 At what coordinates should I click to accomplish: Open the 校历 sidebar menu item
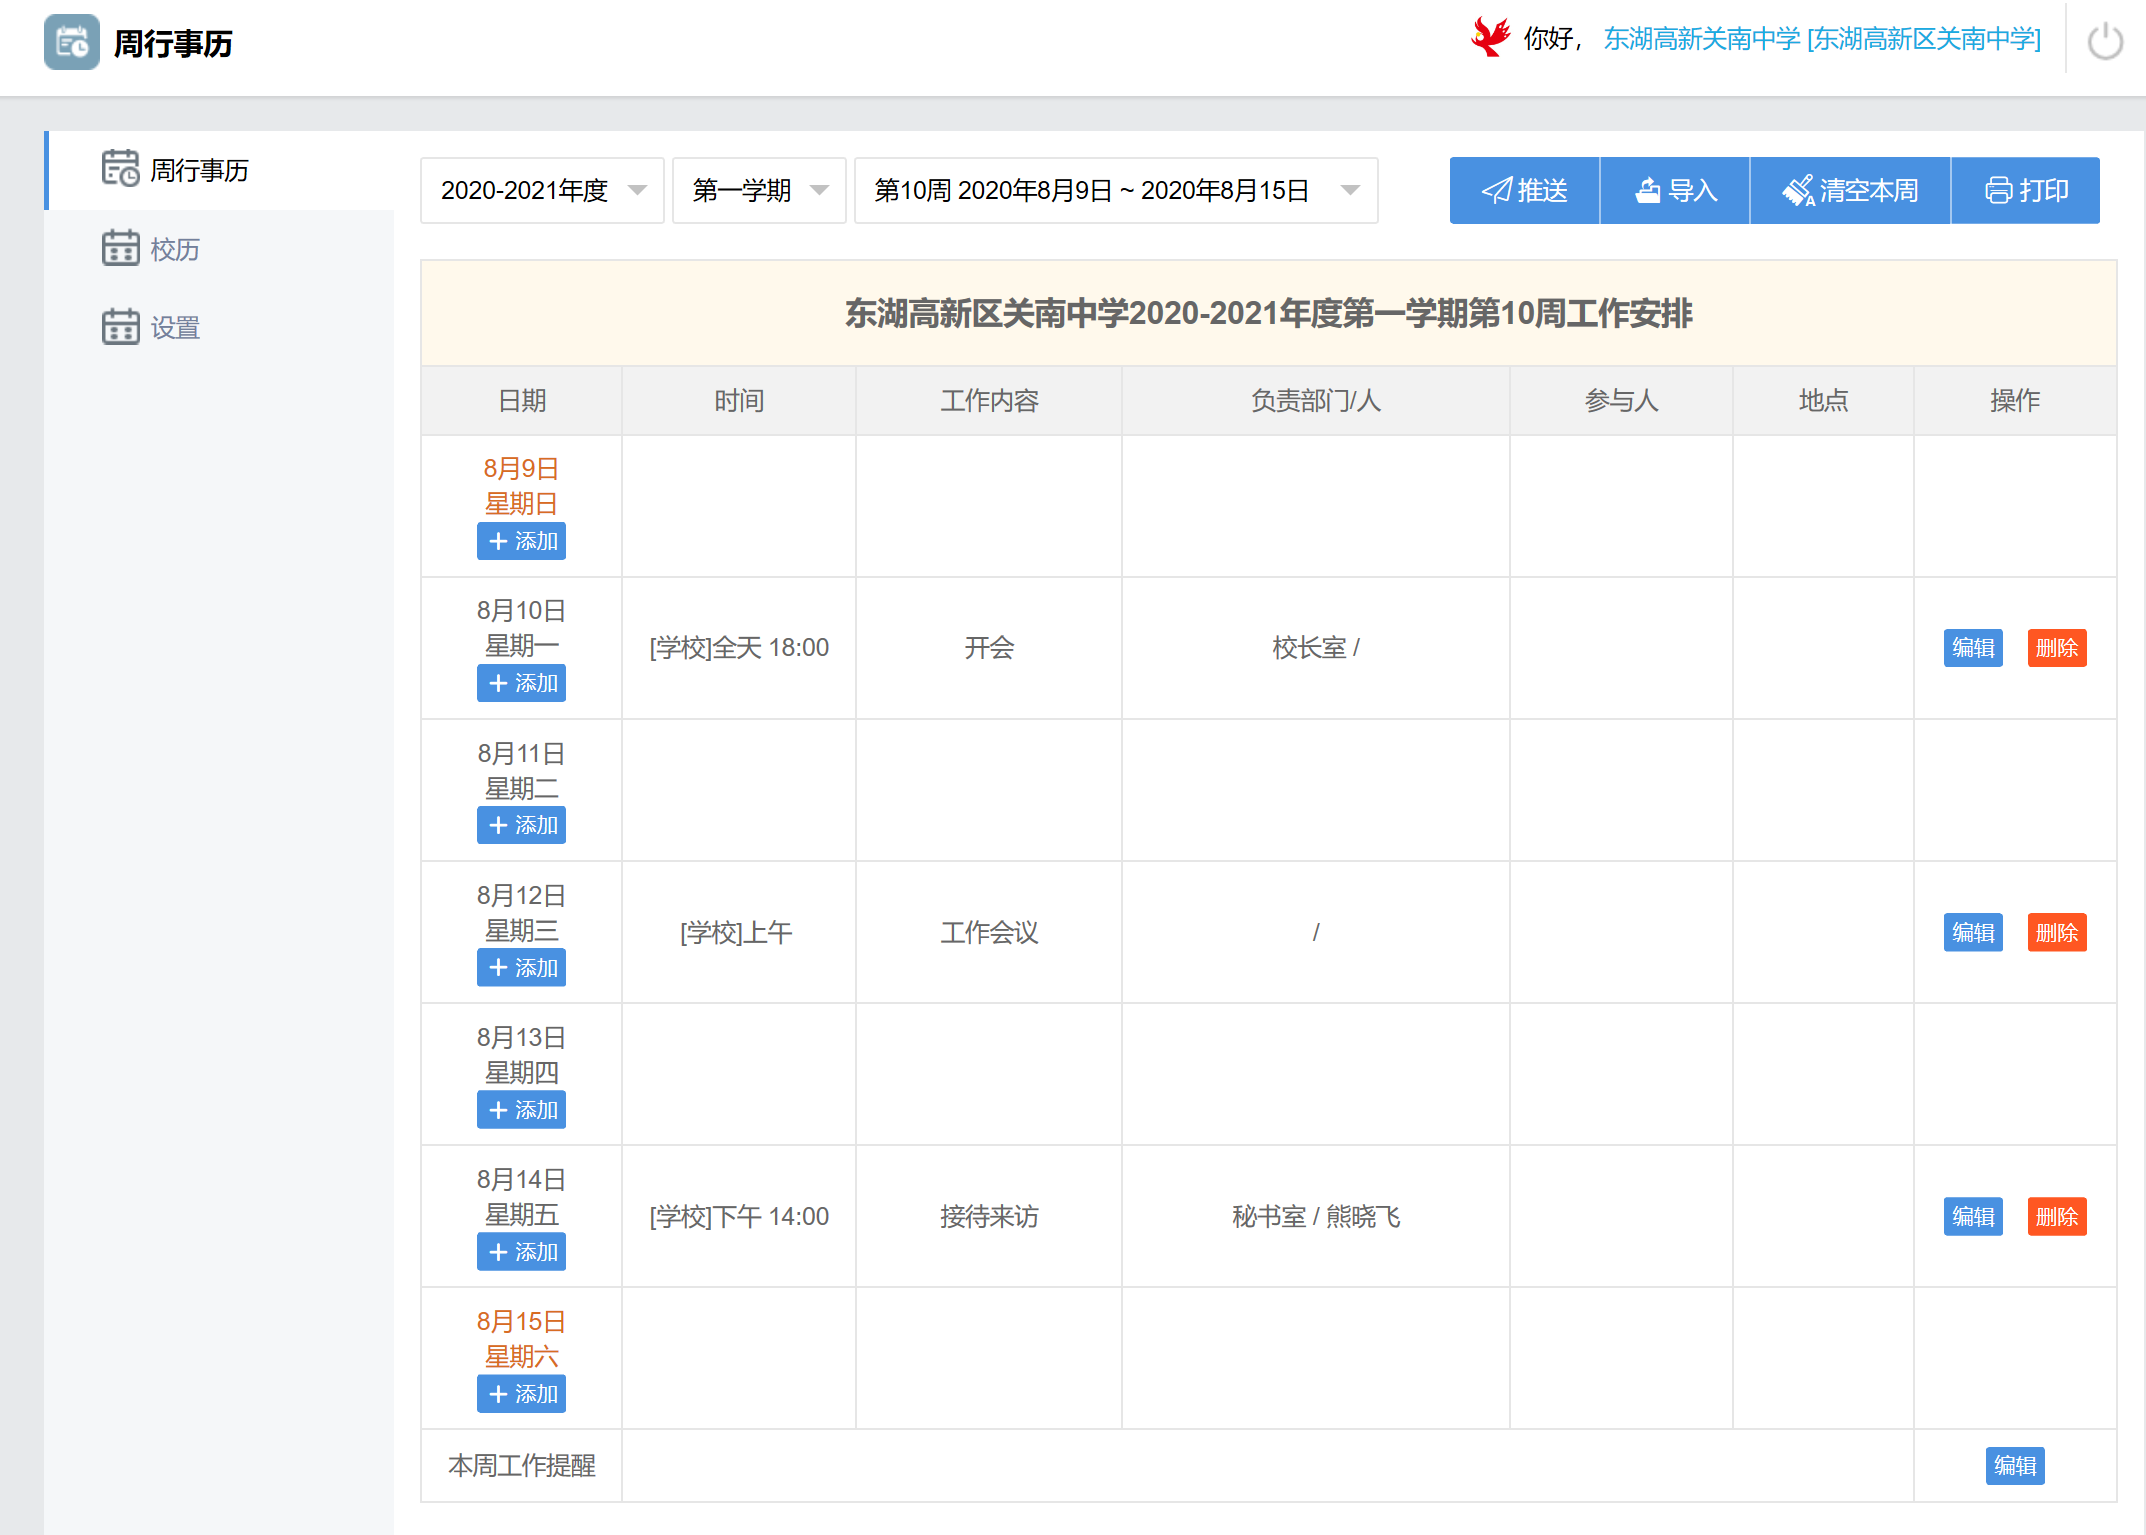(x=175, y=249)
